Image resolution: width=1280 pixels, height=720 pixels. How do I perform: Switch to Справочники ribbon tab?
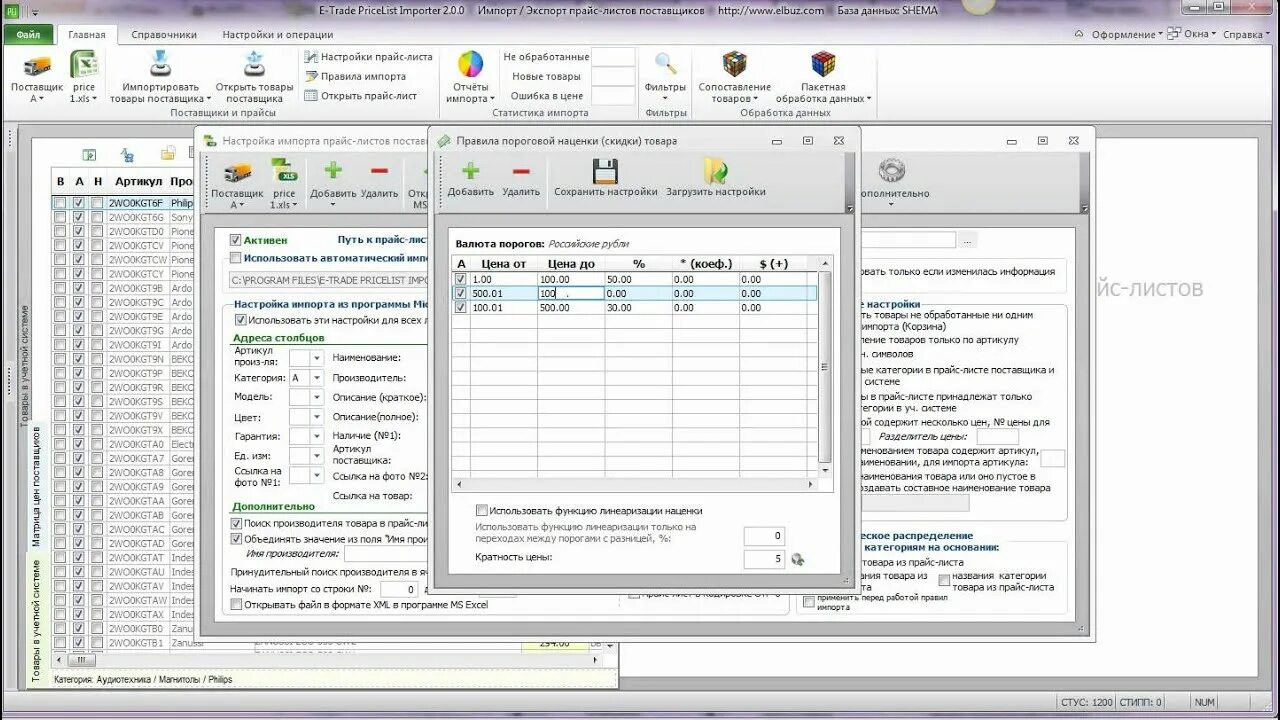pos(164,34)
